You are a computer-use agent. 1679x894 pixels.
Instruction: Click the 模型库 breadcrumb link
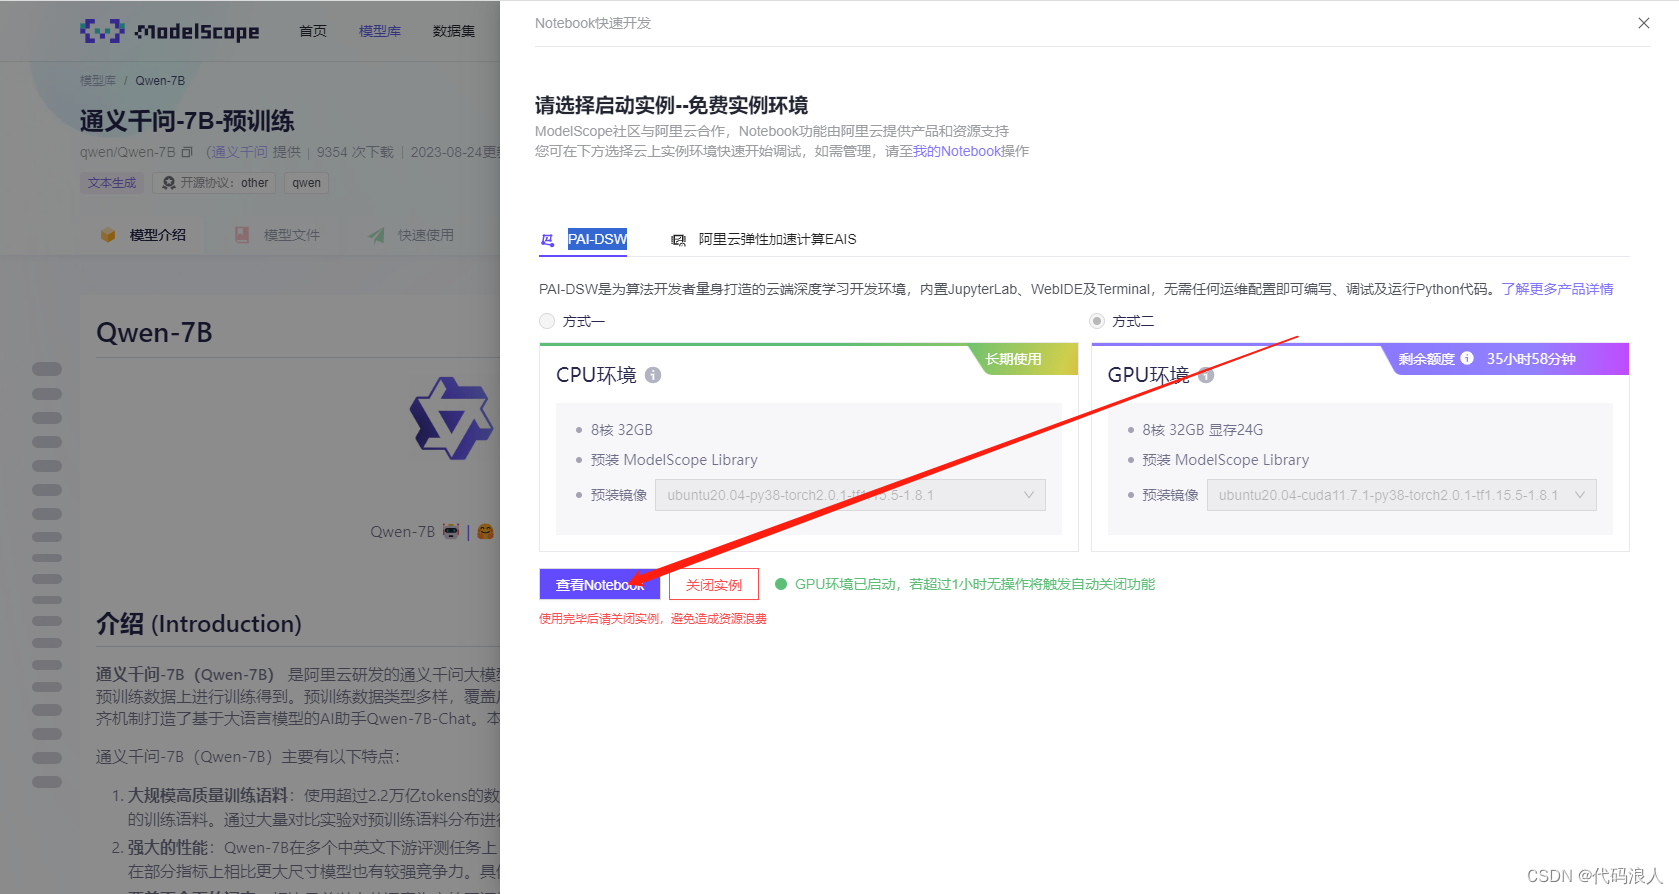point(98,81)
